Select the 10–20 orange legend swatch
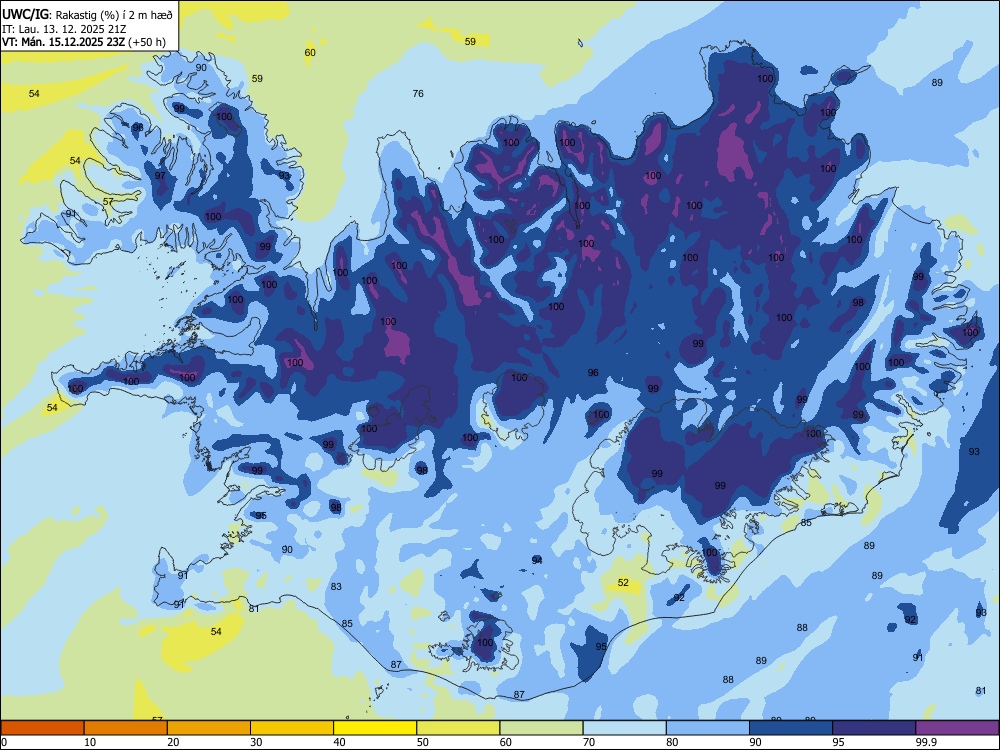The image size is (1000, 750). [x=126, y=728]
